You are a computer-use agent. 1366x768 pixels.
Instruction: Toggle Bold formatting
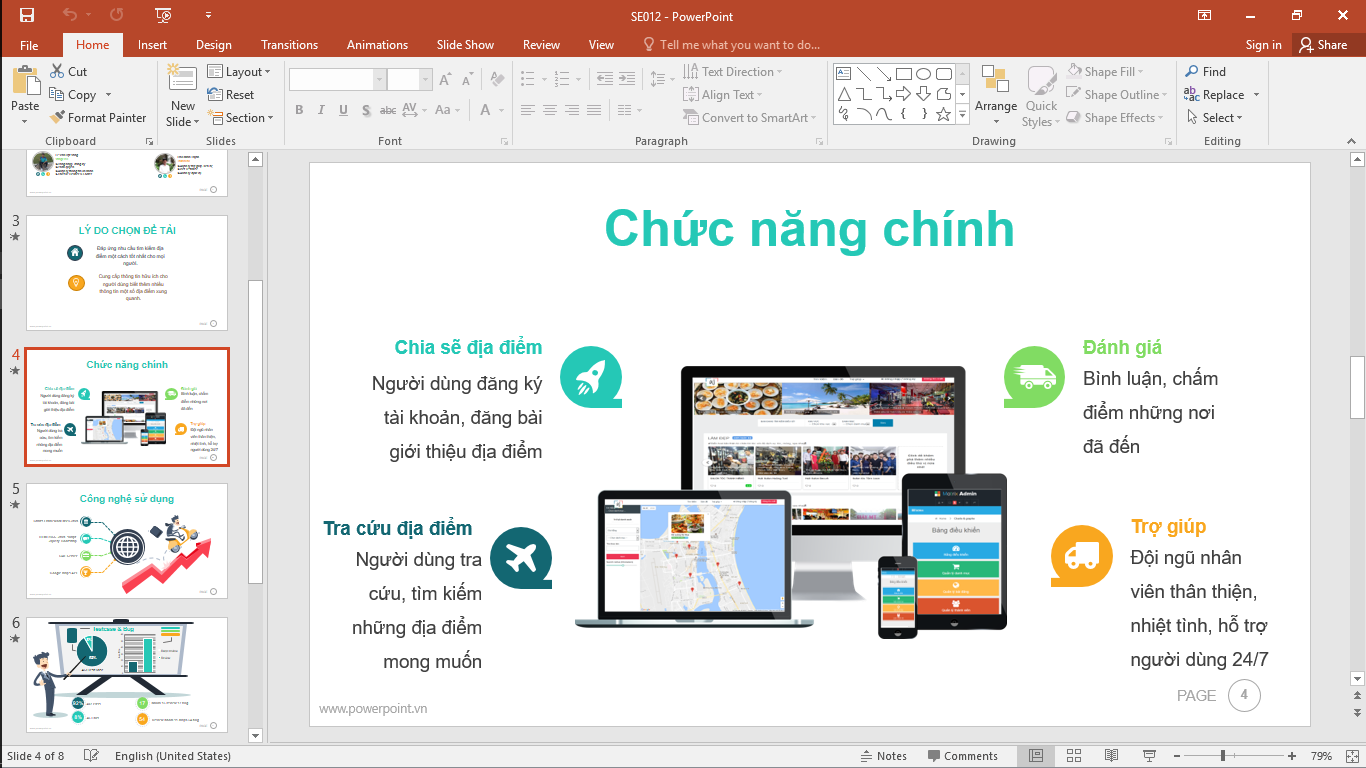pyautogui.click(x=298, y=110)
